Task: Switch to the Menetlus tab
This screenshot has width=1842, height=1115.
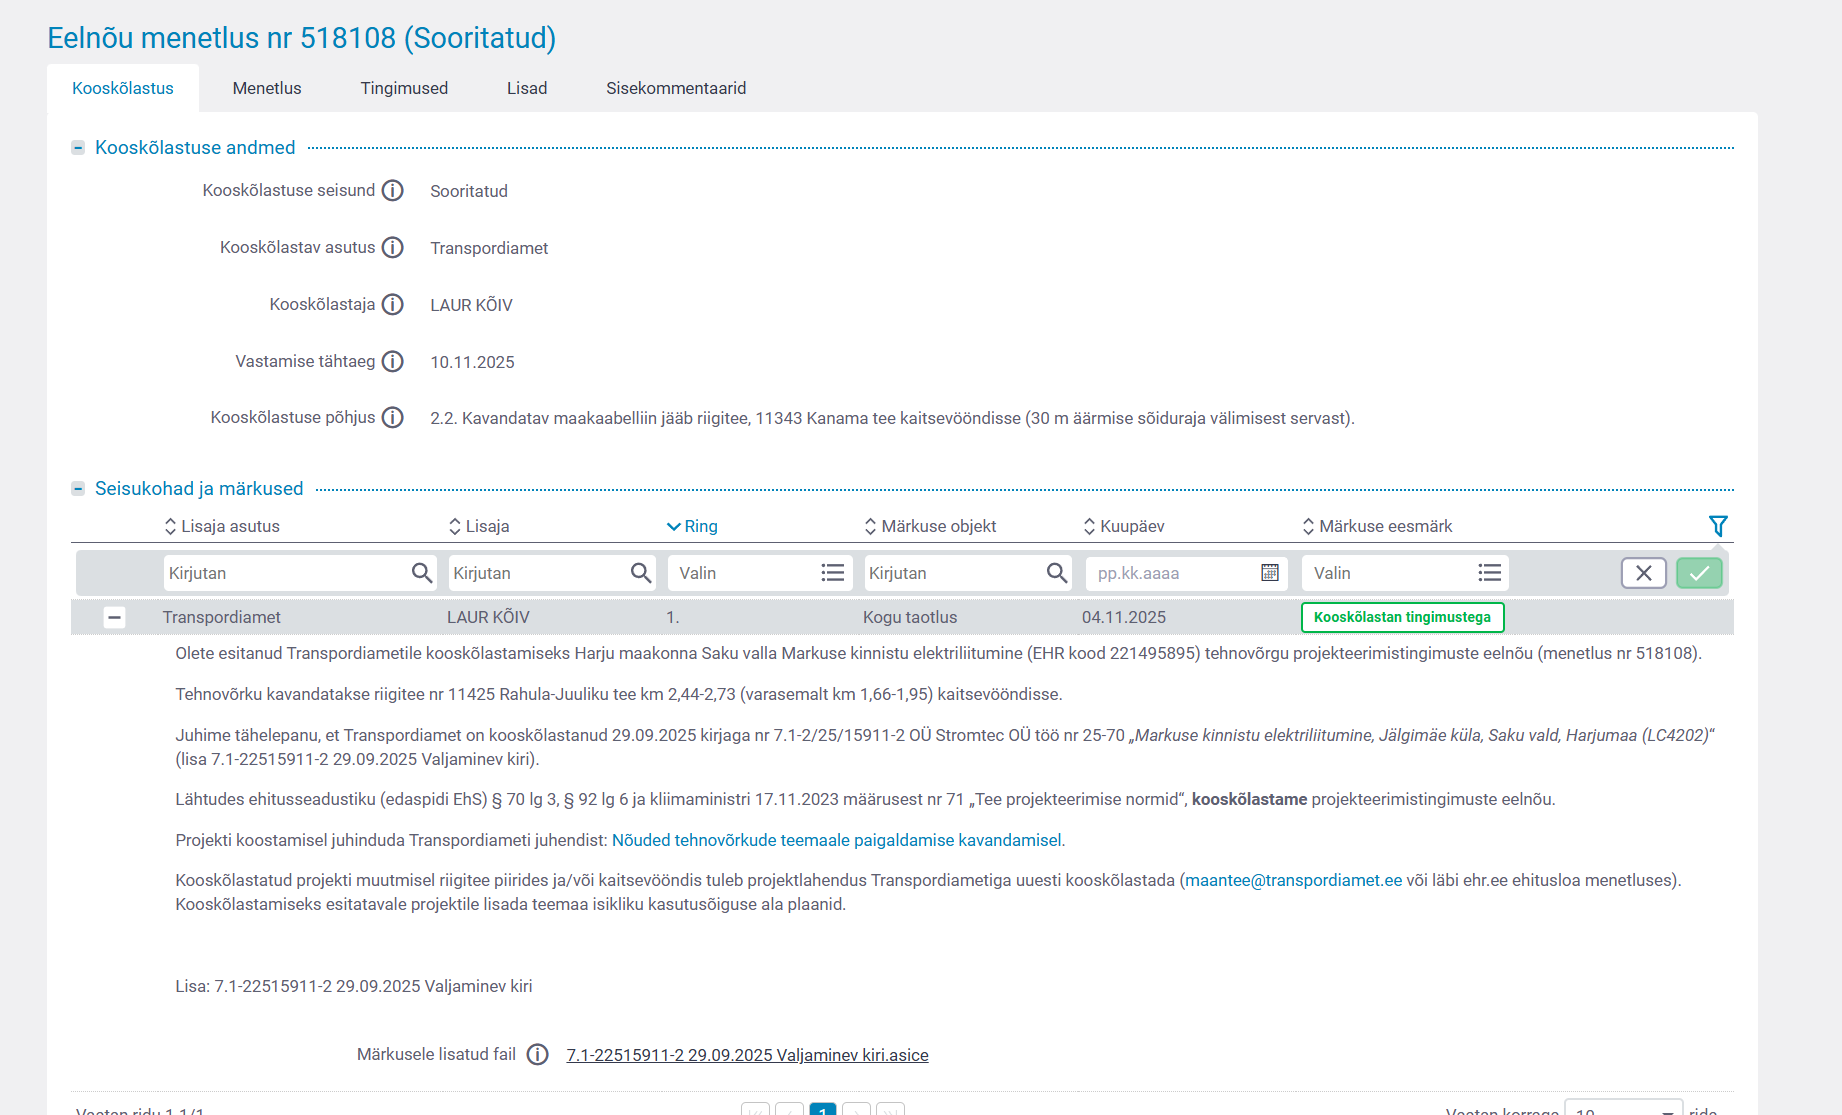Action: click(x=267, y=88)
